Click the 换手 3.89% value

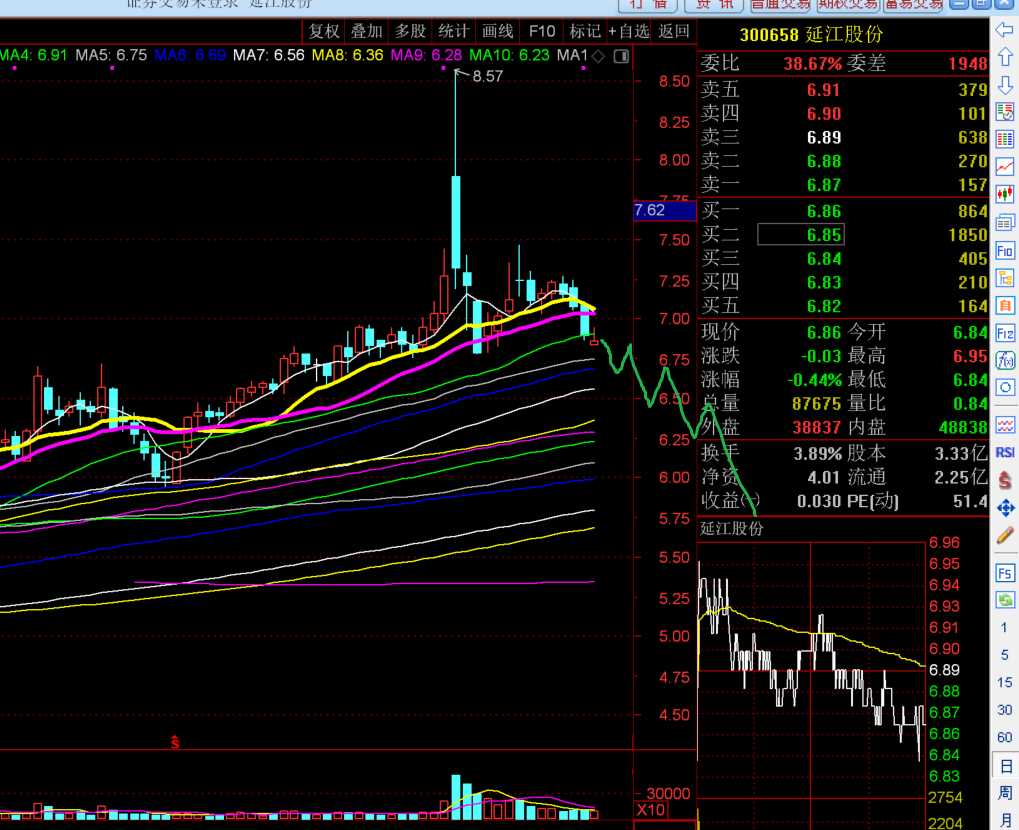pyautogui.click(x=818, y=454)
